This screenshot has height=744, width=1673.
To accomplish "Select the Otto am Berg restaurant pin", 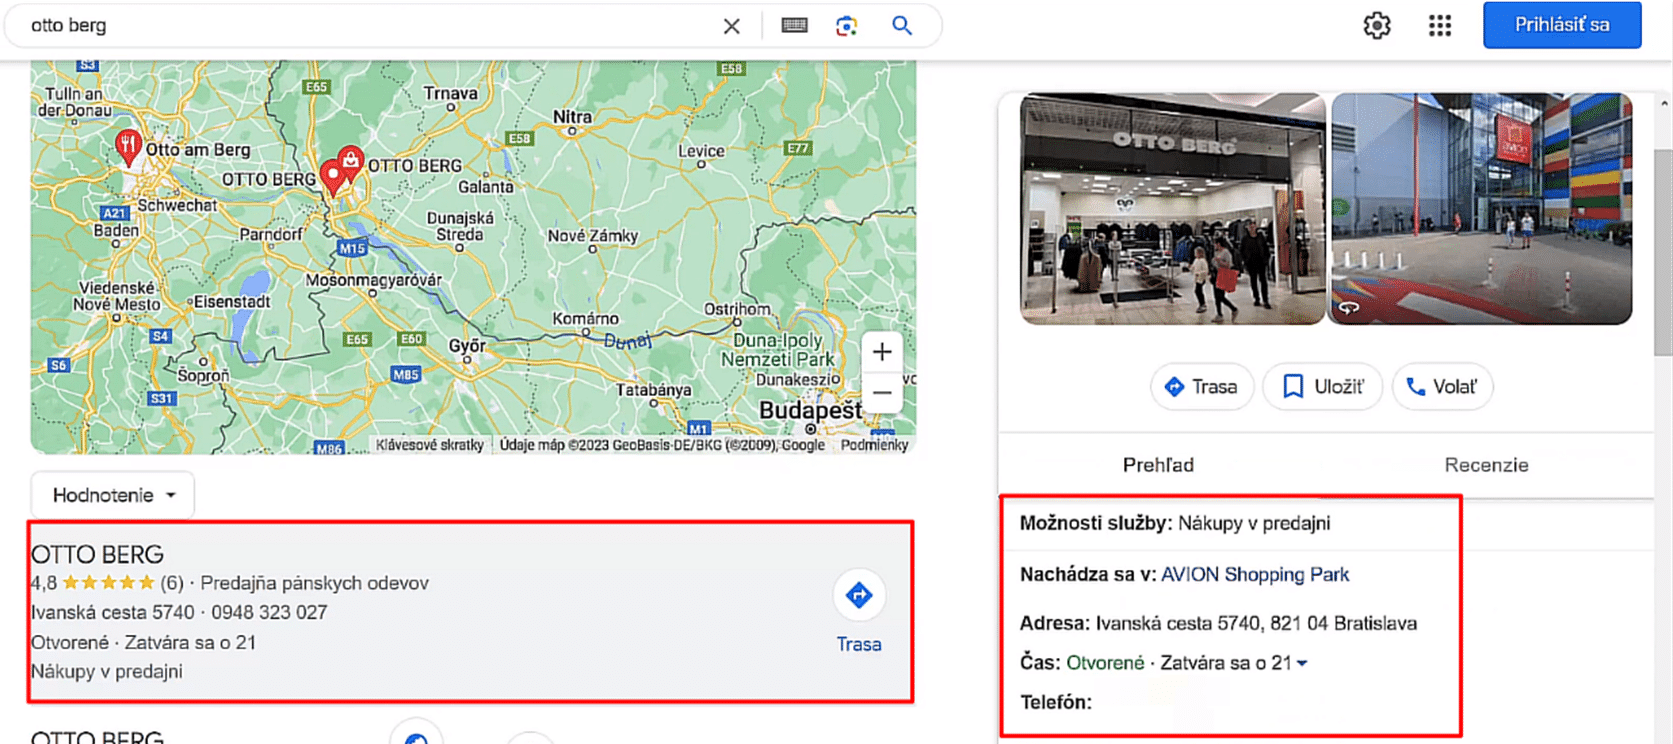I will pyautogui.click(x=127, y=146).
